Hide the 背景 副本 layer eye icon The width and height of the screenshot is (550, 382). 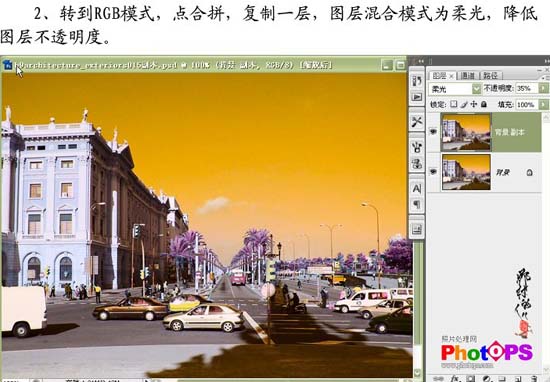(x=434, y=132)
